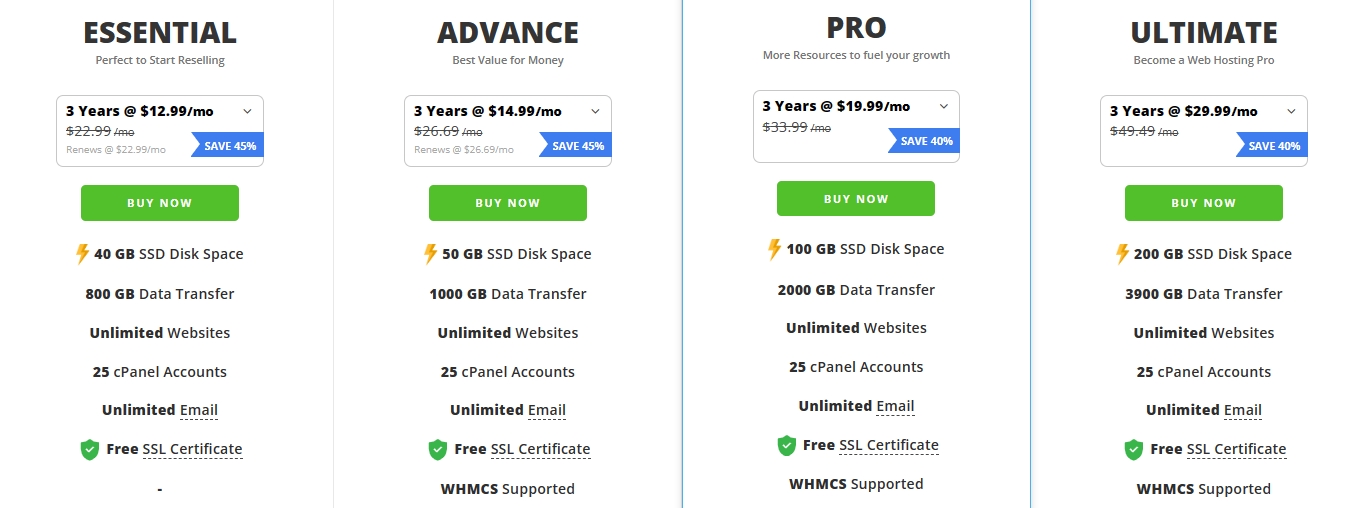This screenshot has height=508, width=1364.
Task: Click the lightning bolt beside 100 GB SSD
Action: click(774, 249)
